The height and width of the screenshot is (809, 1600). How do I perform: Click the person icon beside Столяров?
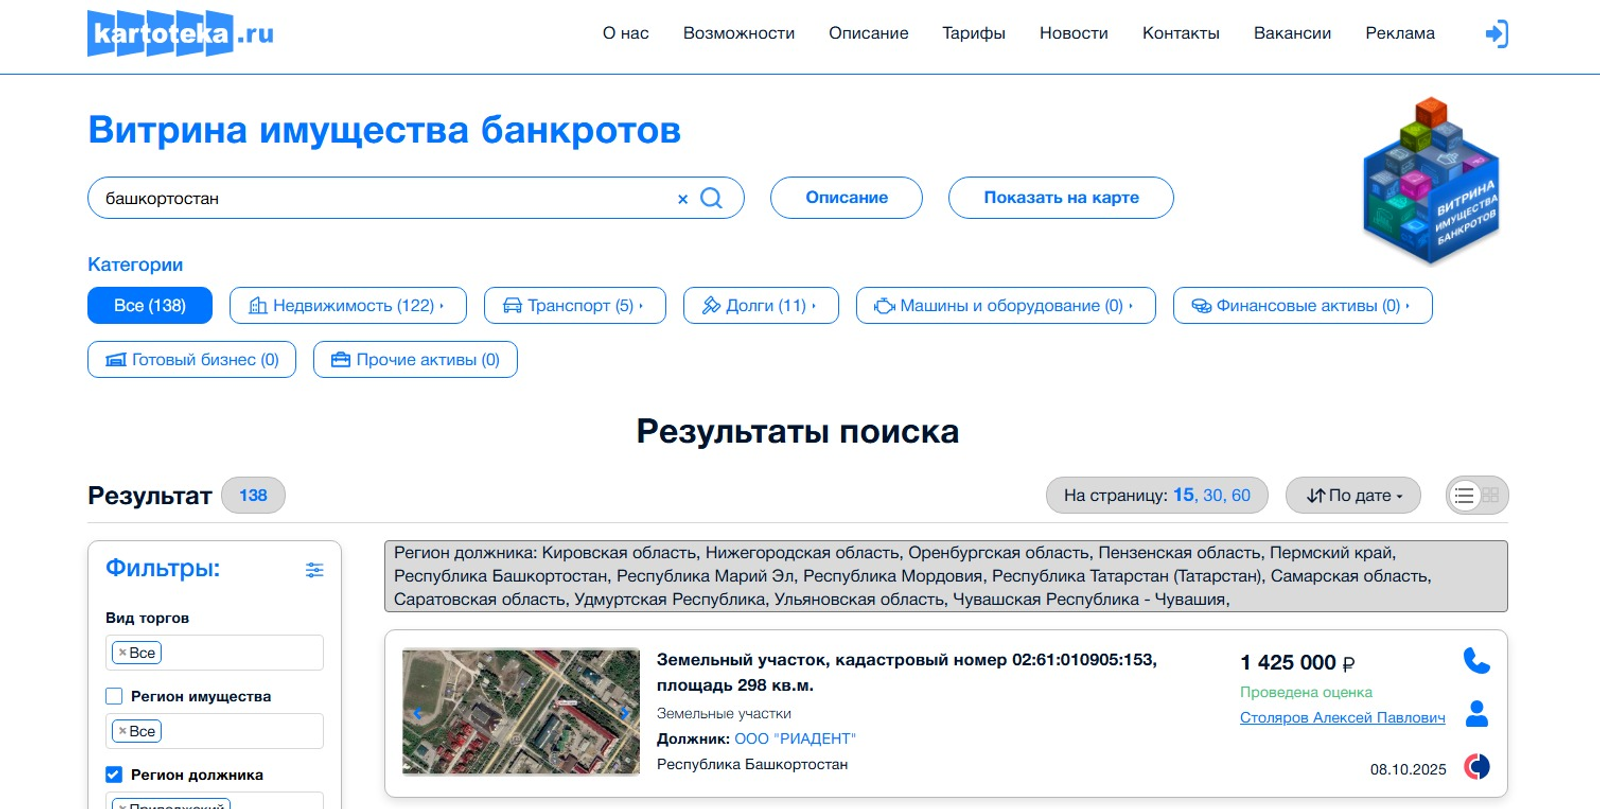[x=1476, y=714]
